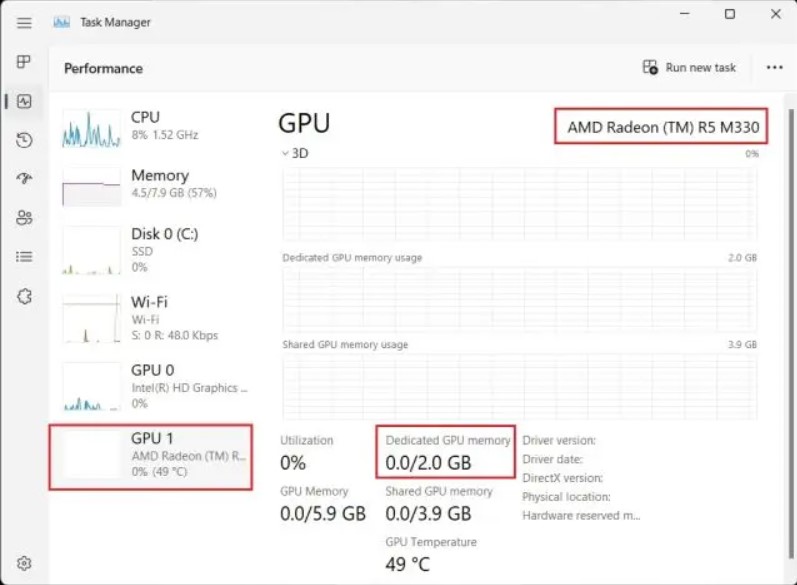This screenshot has height=585, width=797.
Task: Open the hamburger navigation menu
Action: (24, 22)
